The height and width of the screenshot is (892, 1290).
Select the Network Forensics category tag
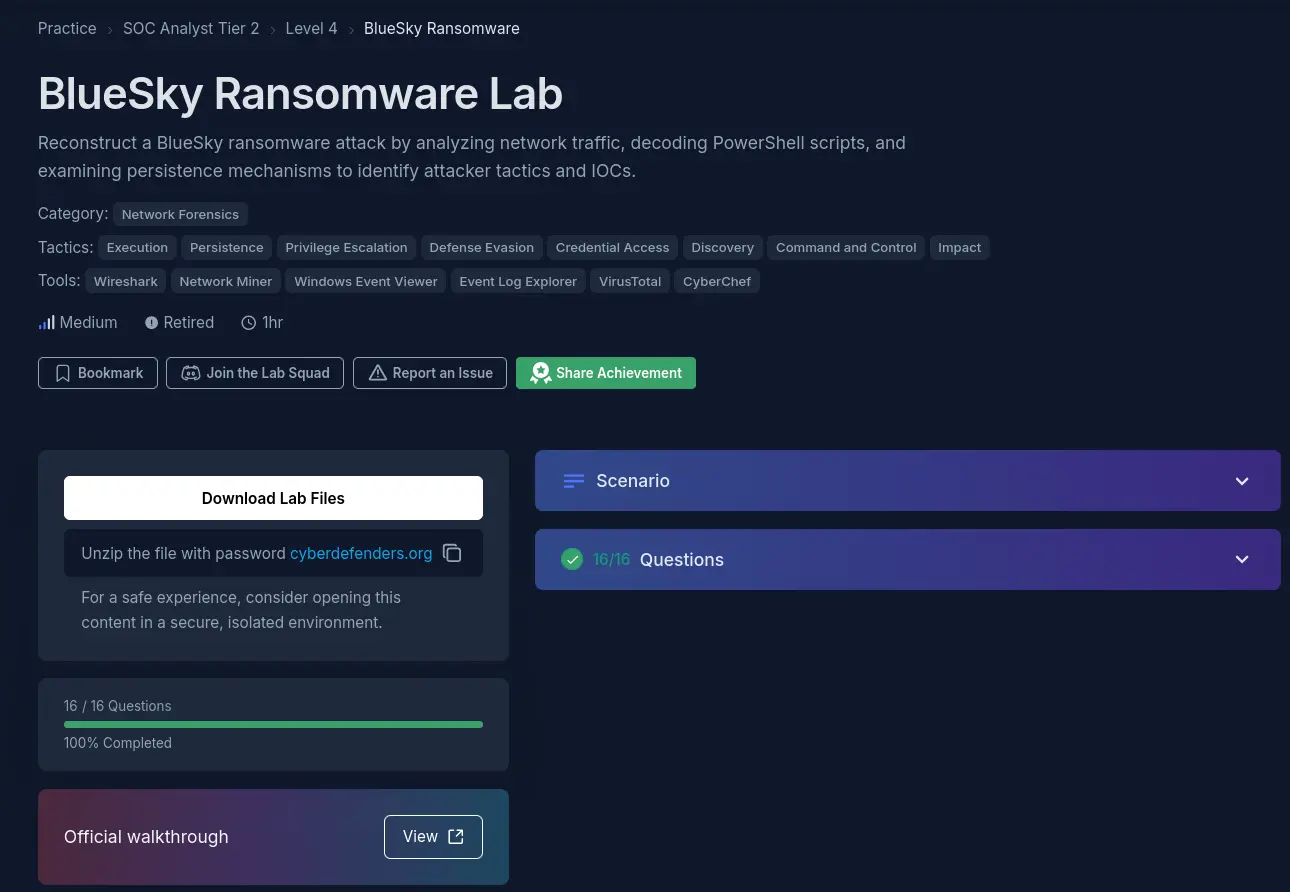(180, 214)
